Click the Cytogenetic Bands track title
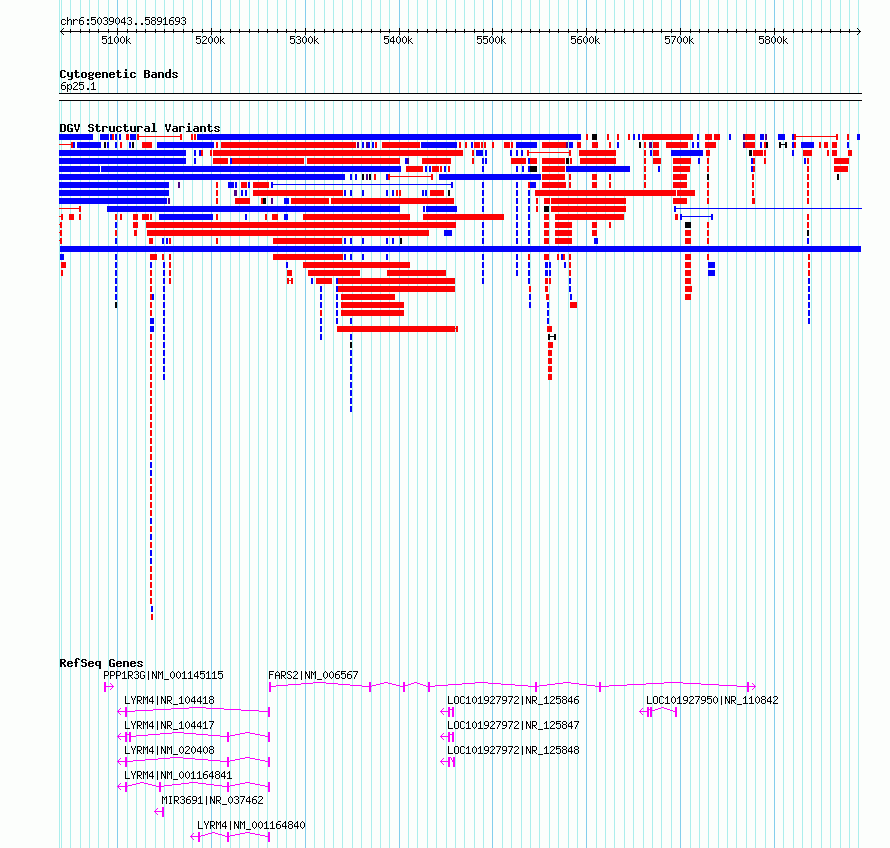Image resolution: width=890 pixels, height=848 pixels. click(119, 74)
